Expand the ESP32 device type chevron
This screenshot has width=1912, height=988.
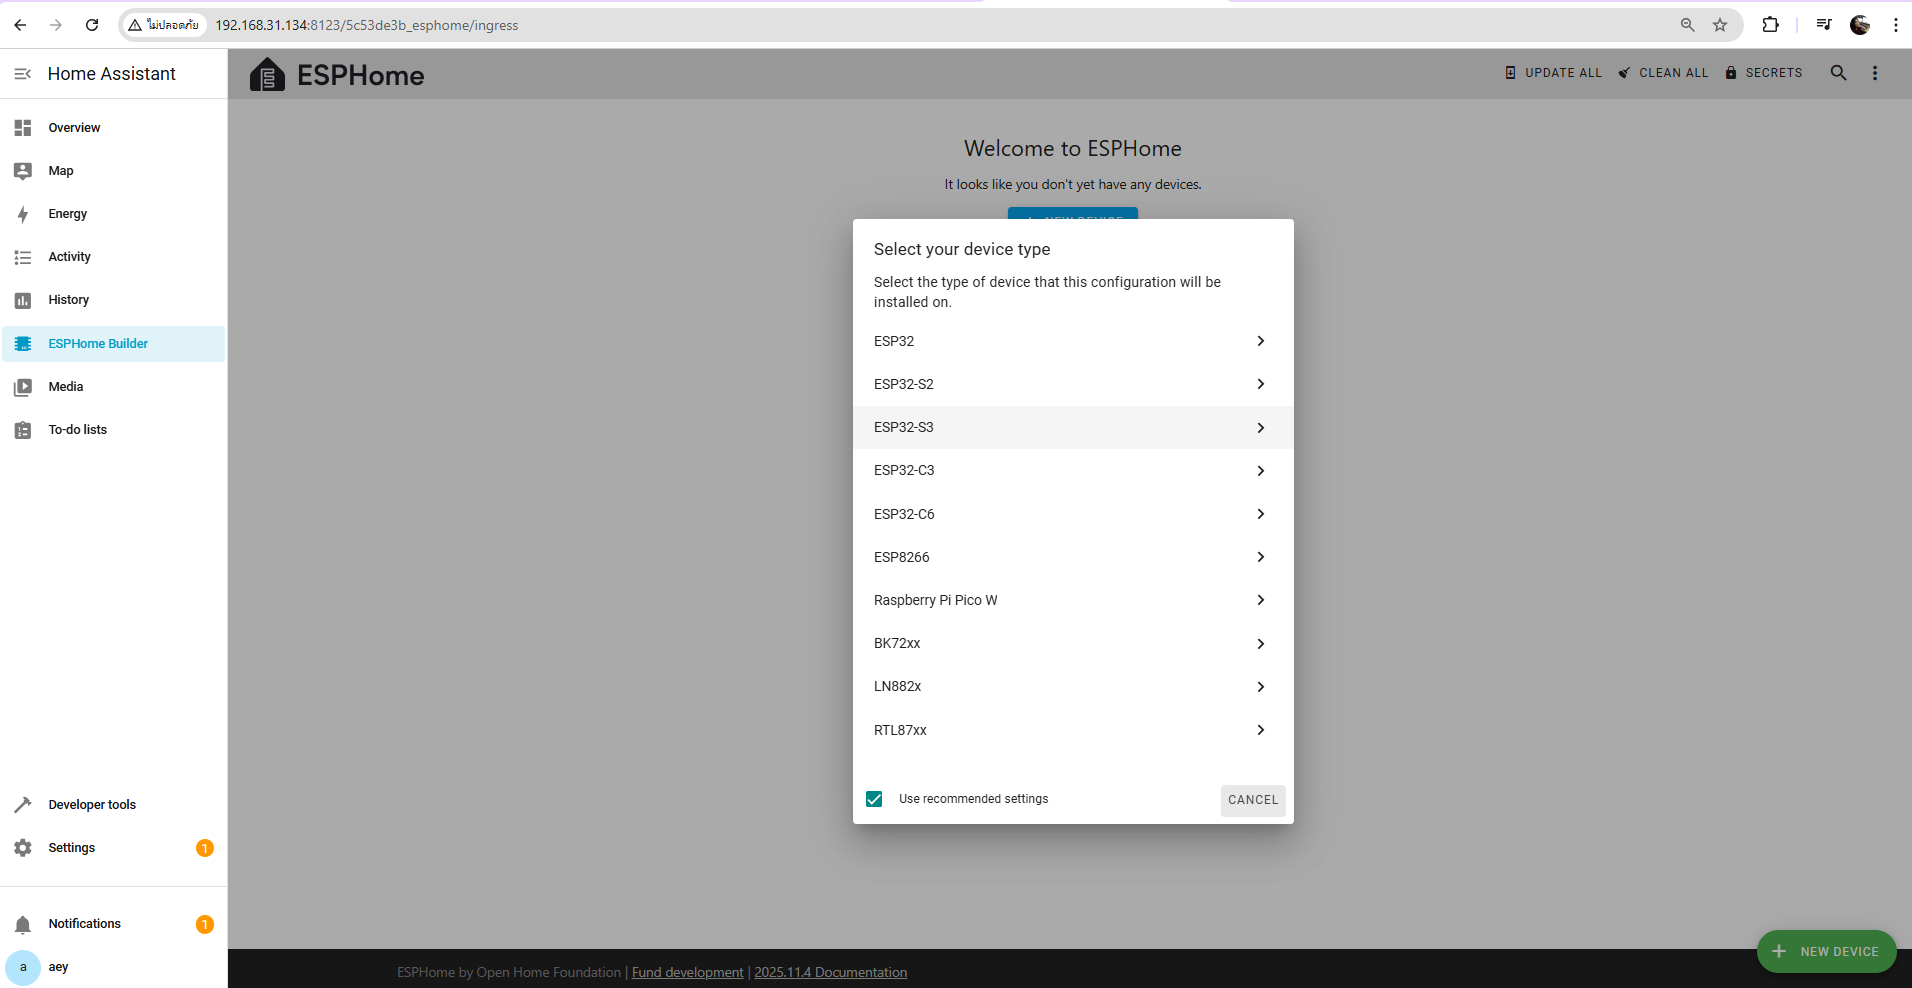pyautogui.click(x=1260, y=341)
